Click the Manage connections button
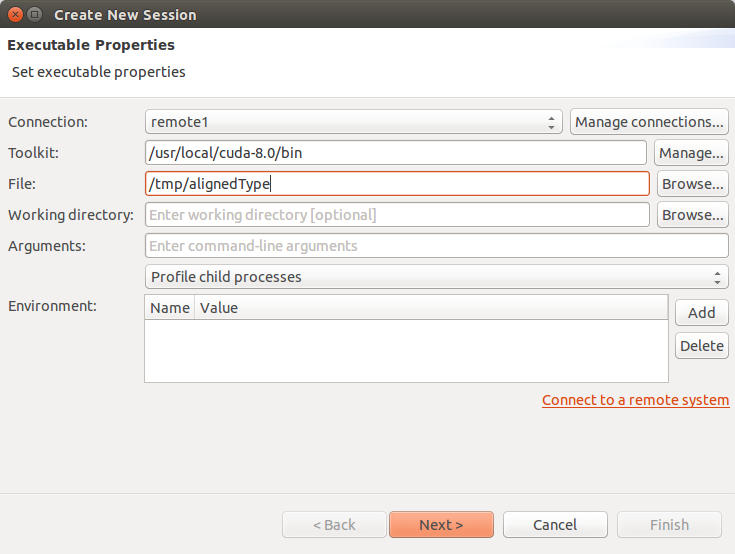 649,122
